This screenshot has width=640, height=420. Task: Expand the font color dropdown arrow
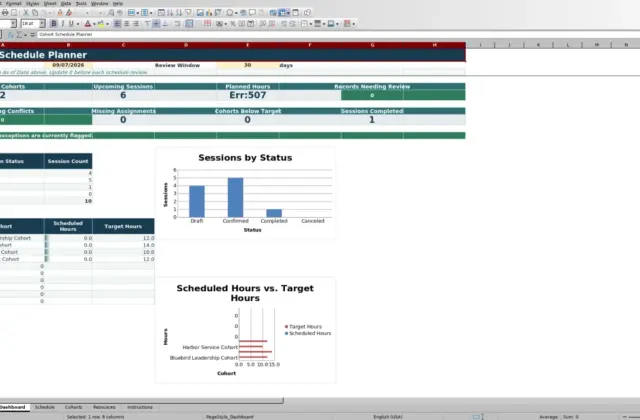click(x=94, y=24)
